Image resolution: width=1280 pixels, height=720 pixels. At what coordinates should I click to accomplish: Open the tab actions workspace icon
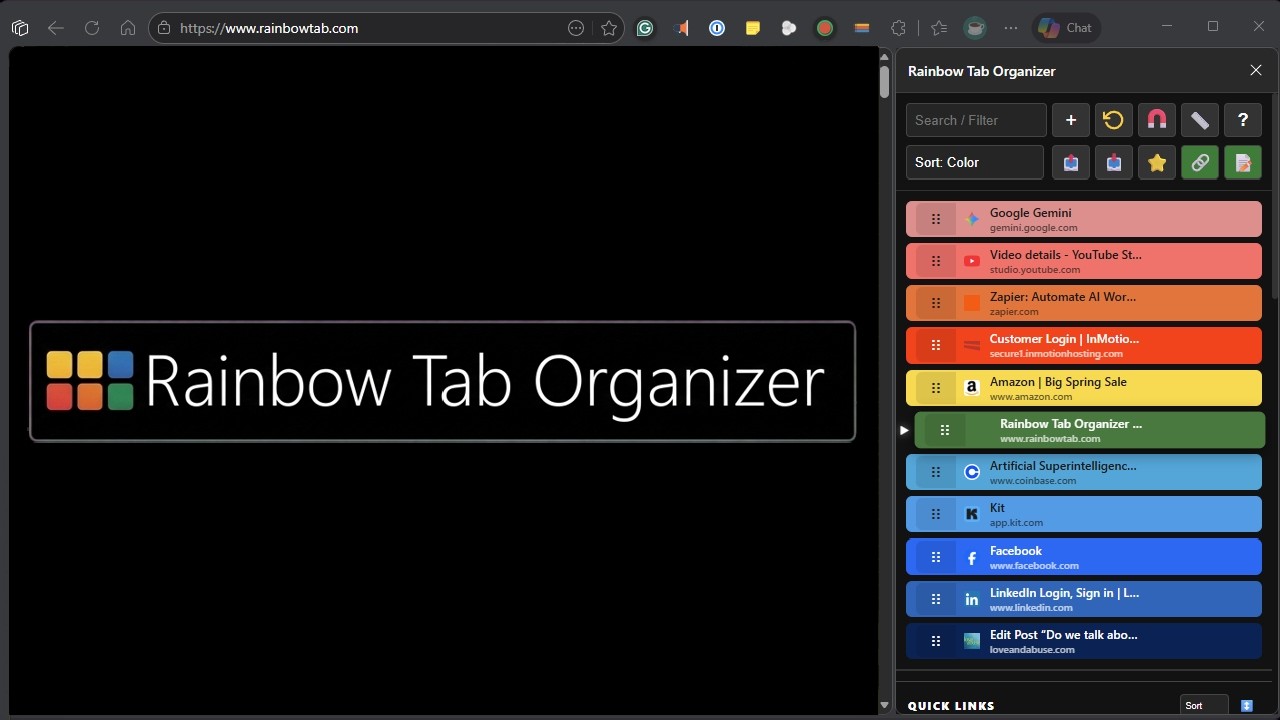[20, 28]
